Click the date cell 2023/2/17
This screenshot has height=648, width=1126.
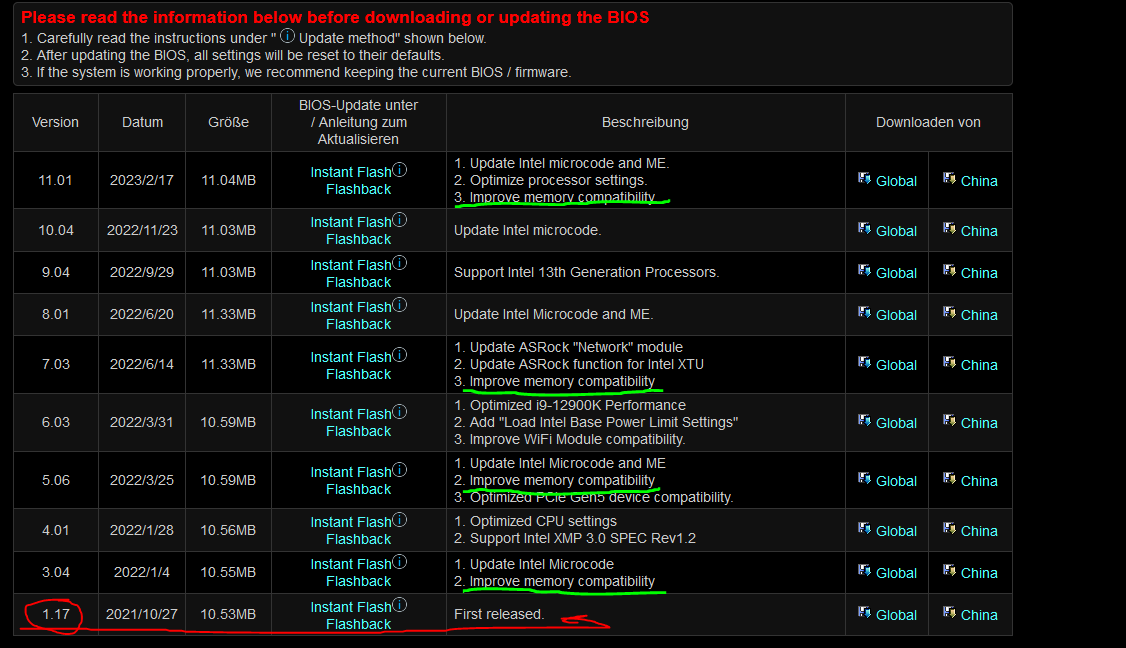(141, 180)
